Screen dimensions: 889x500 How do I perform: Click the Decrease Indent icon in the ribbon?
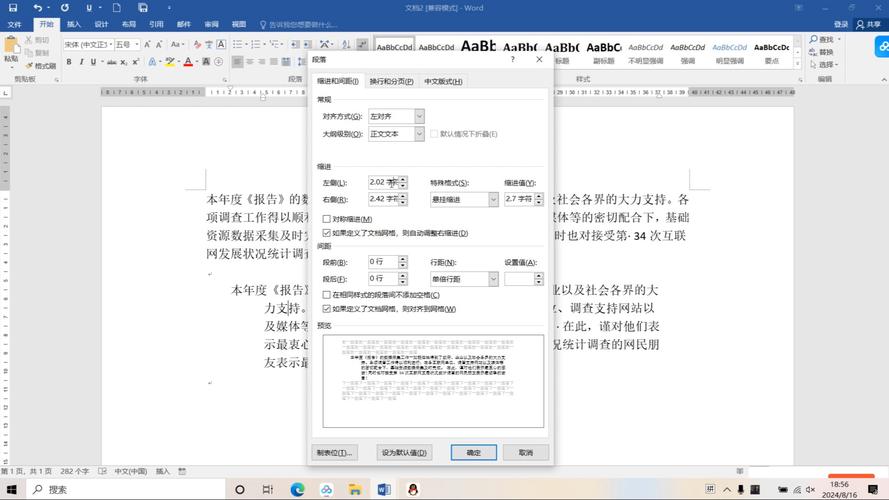click(x=295, y=44)
